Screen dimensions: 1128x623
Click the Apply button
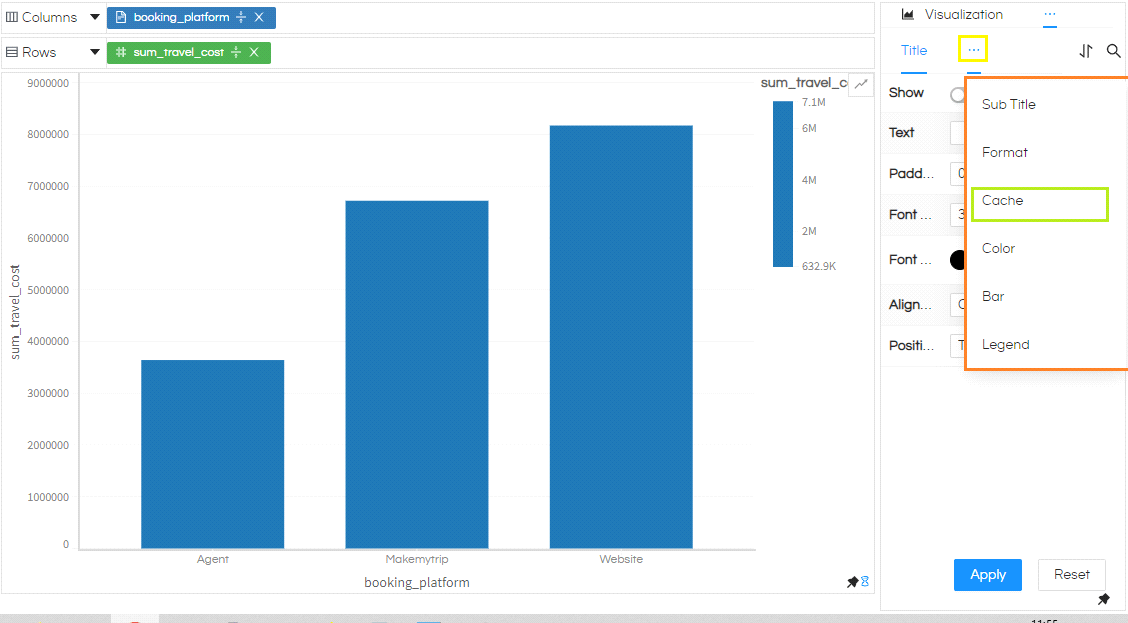point(988,575)
